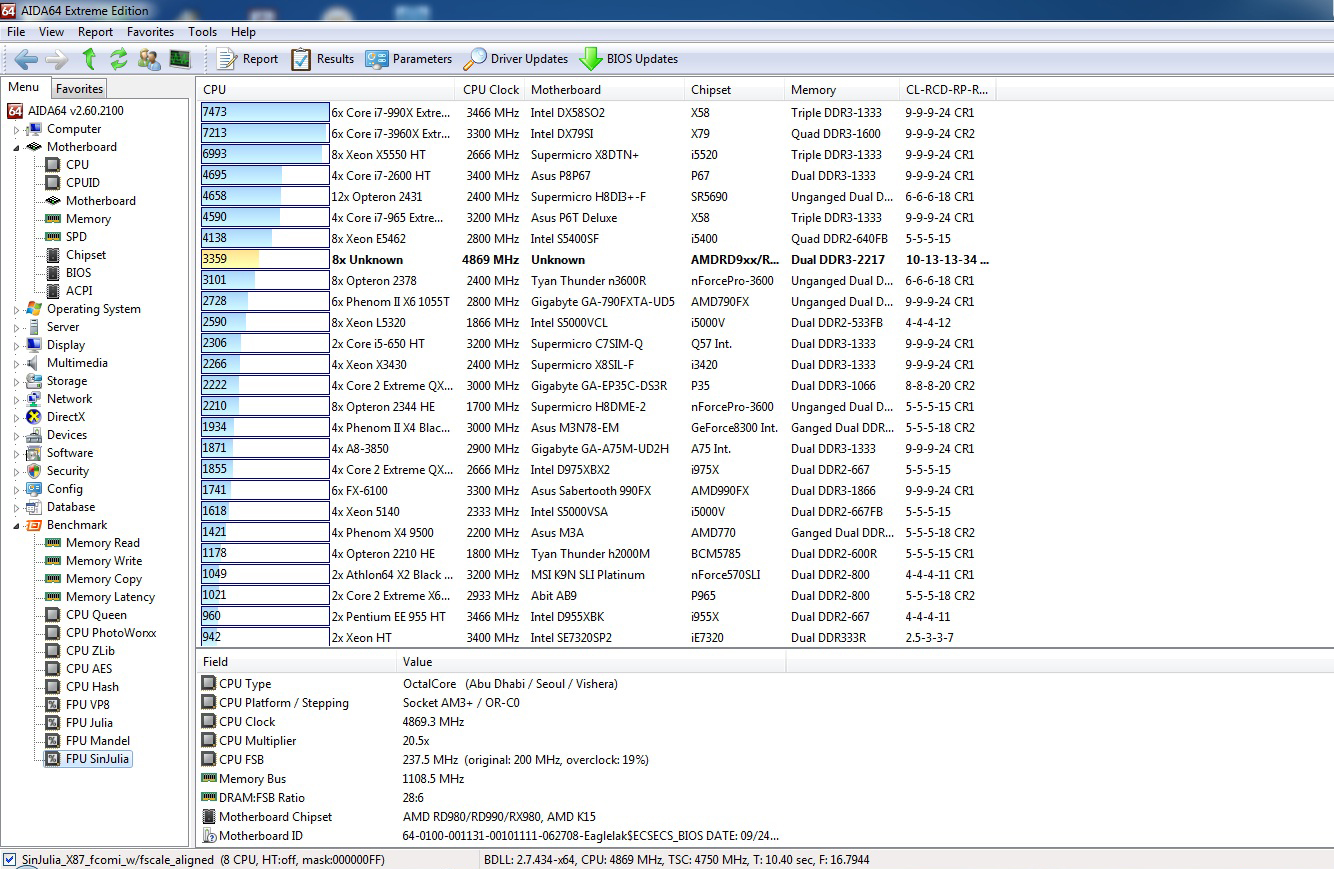Select the 7473 score bar row
Viewport: 1334px width, 869px height.
(x=265, y=113)
